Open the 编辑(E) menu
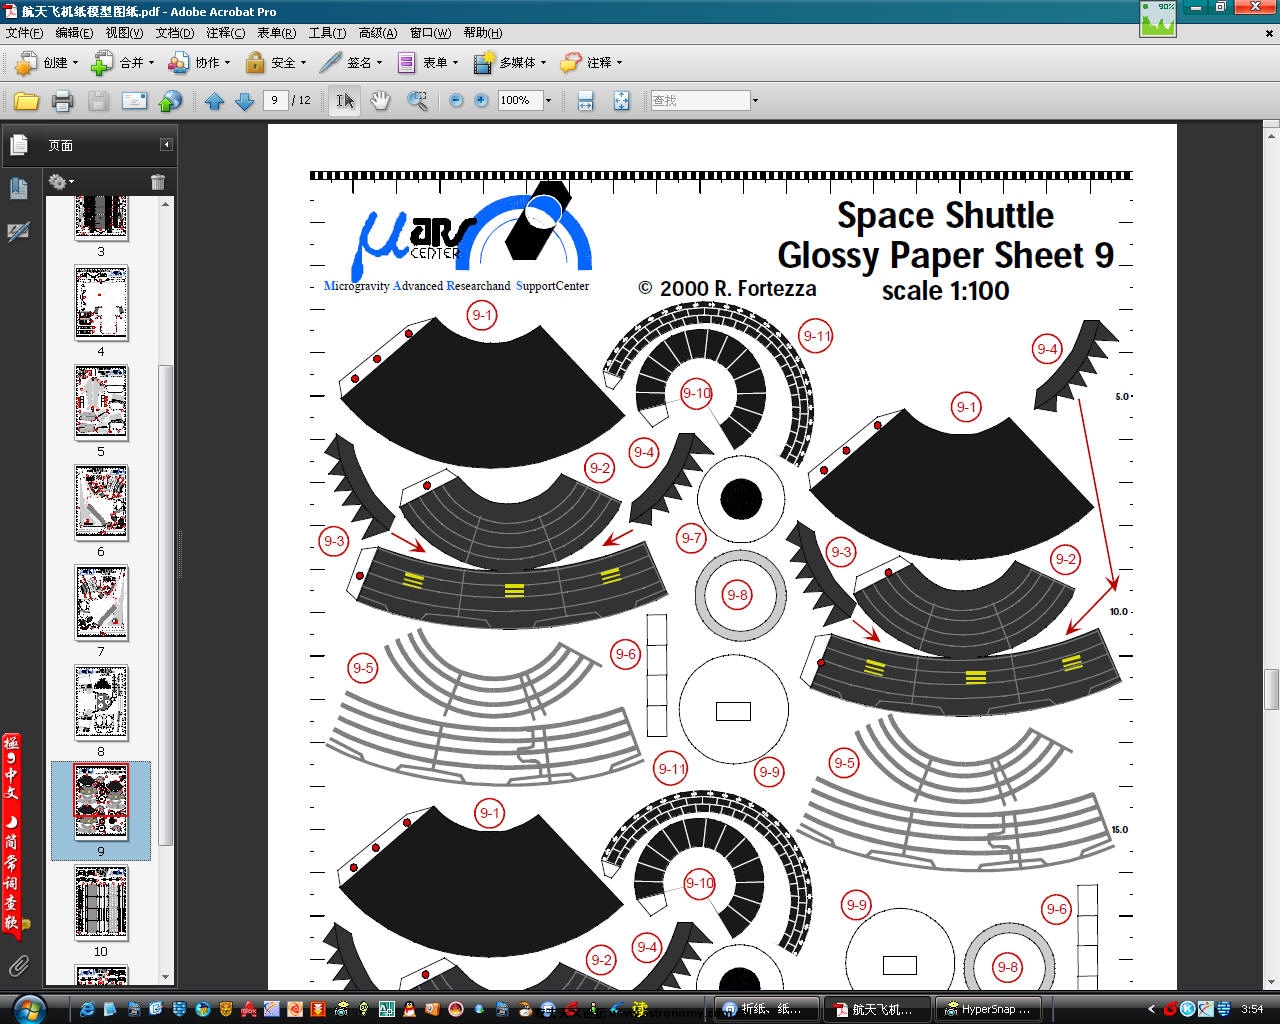 [x=74, y=33]
